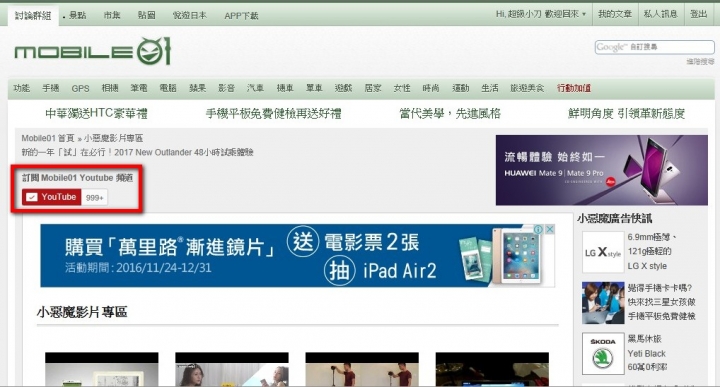Open the LG X style ad text link
This screenshot has width=720, height=387.
tap(652, 252)
